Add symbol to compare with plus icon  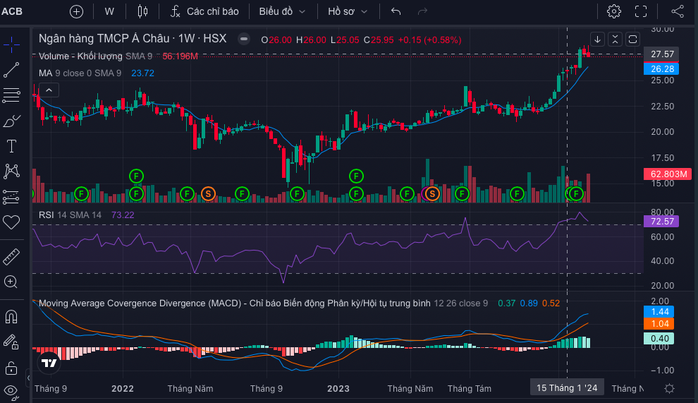pyautogui.click(x=77, y=12)
